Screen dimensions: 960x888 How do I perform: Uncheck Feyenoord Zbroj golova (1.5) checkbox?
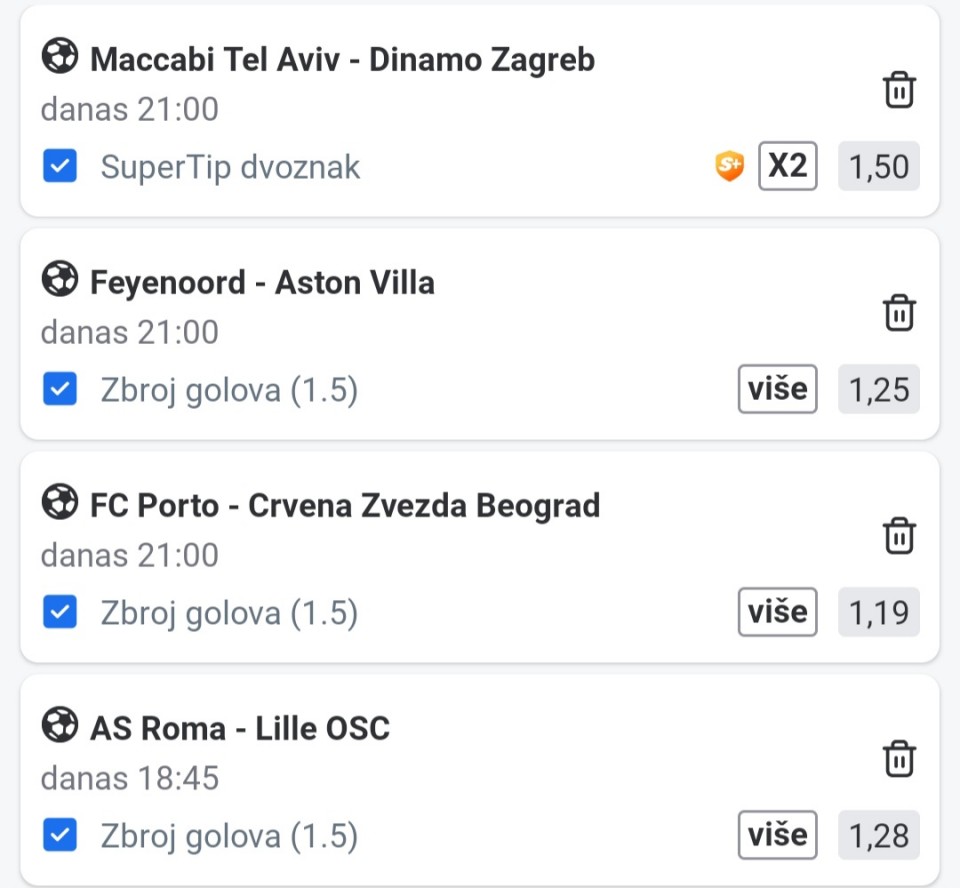coord(60,390)
